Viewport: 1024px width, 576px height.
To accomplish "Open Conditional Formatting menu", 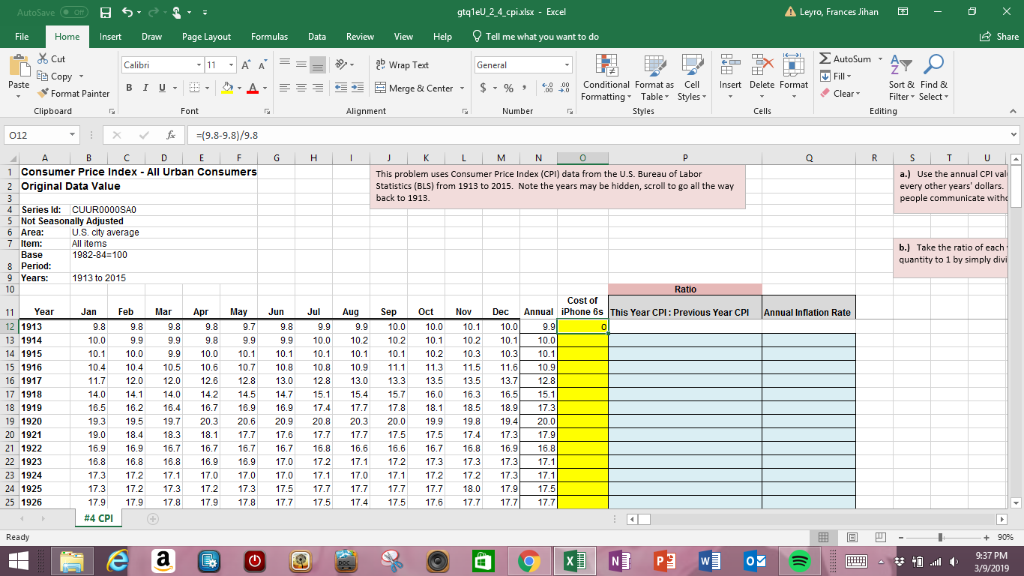I will [606, 78].
